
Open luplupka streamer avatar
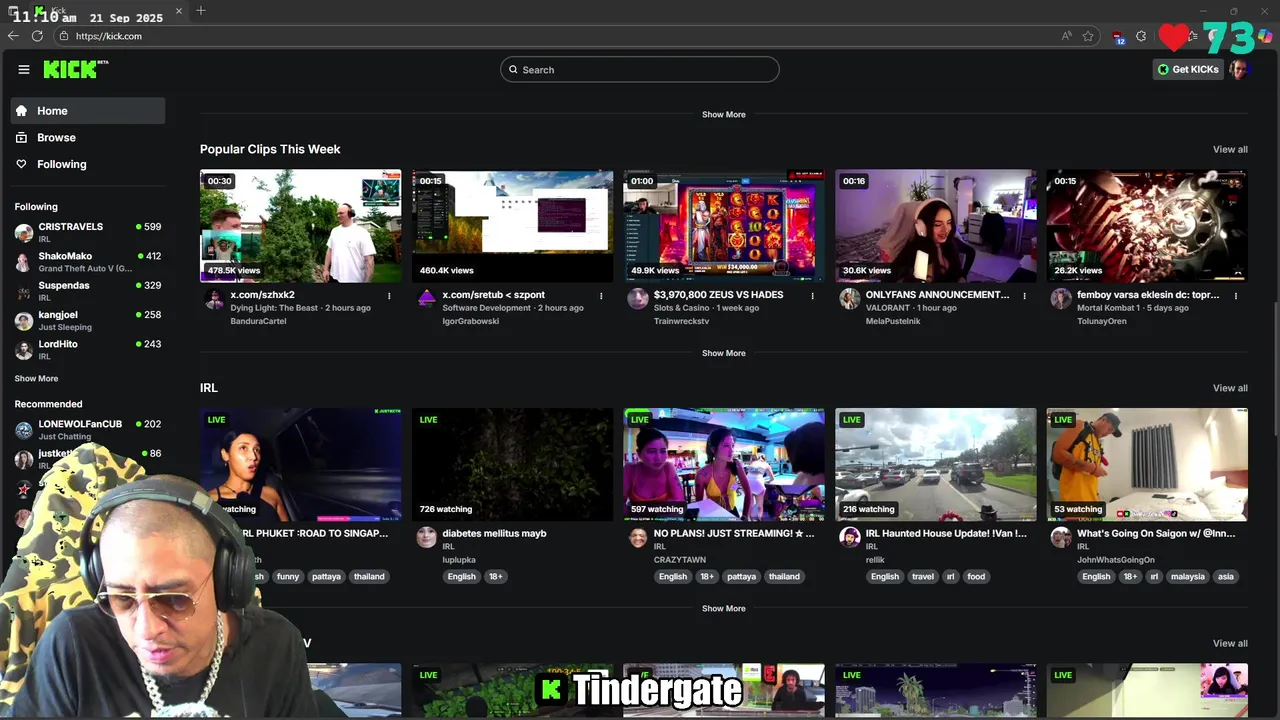(x=427, y=537)
